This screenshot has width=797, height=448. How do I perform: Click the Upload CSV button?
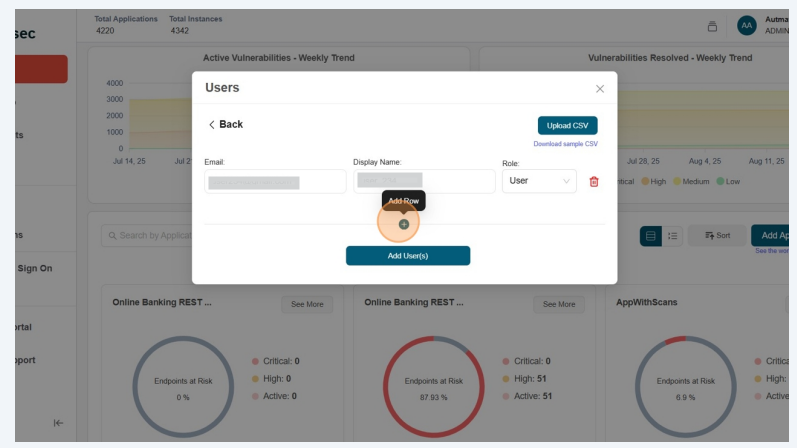(567, 126)
